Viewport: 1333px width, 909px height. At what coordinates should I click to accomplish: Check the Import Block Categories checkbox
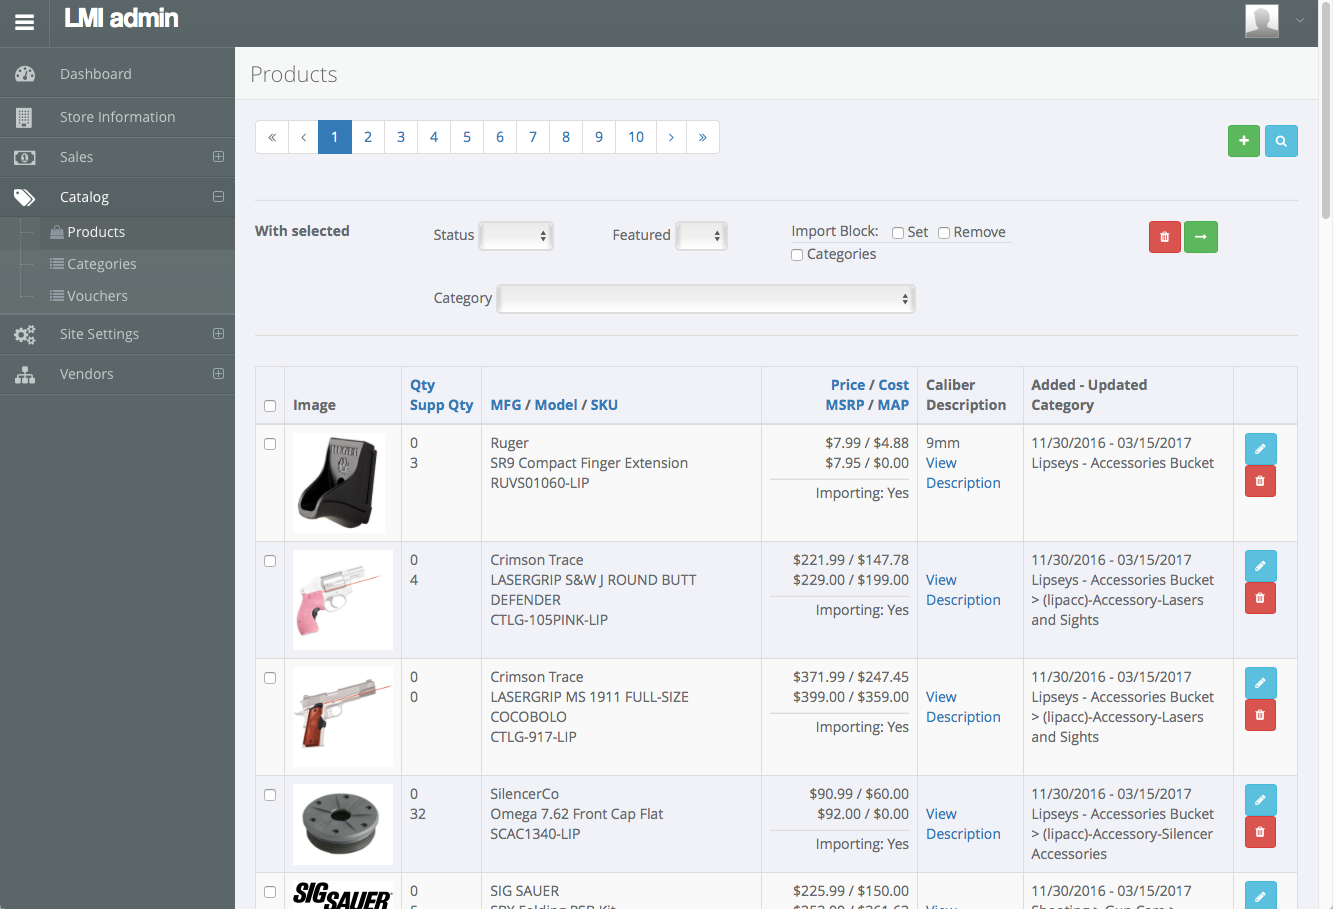pyautogui.click(x=797, y=255)
